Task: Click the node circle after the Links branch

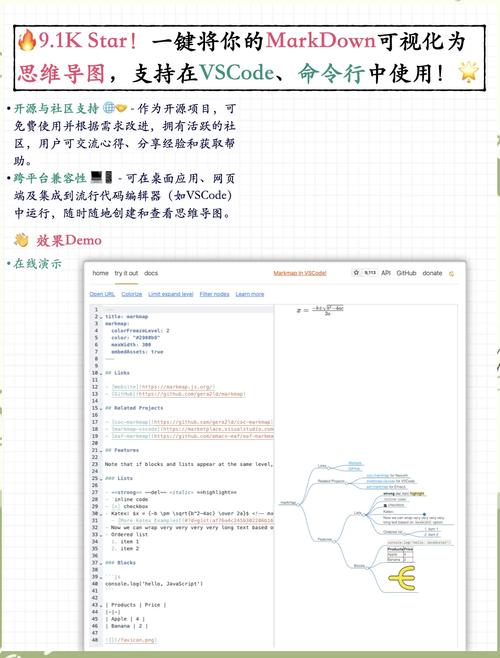Action: [x=328, y=468]
